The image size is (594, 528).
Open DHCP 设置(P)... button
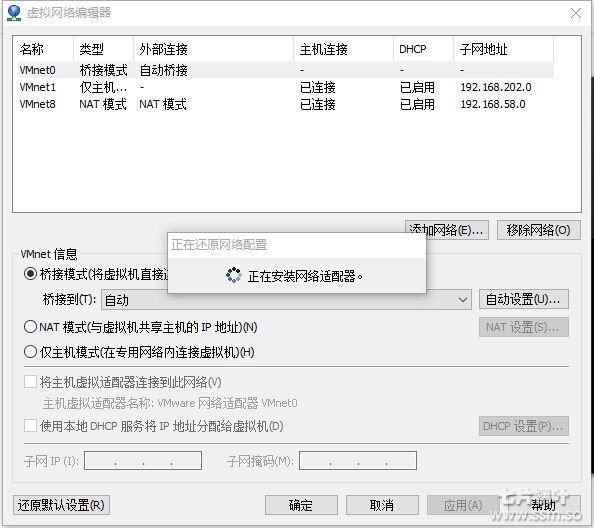[524, 426]
